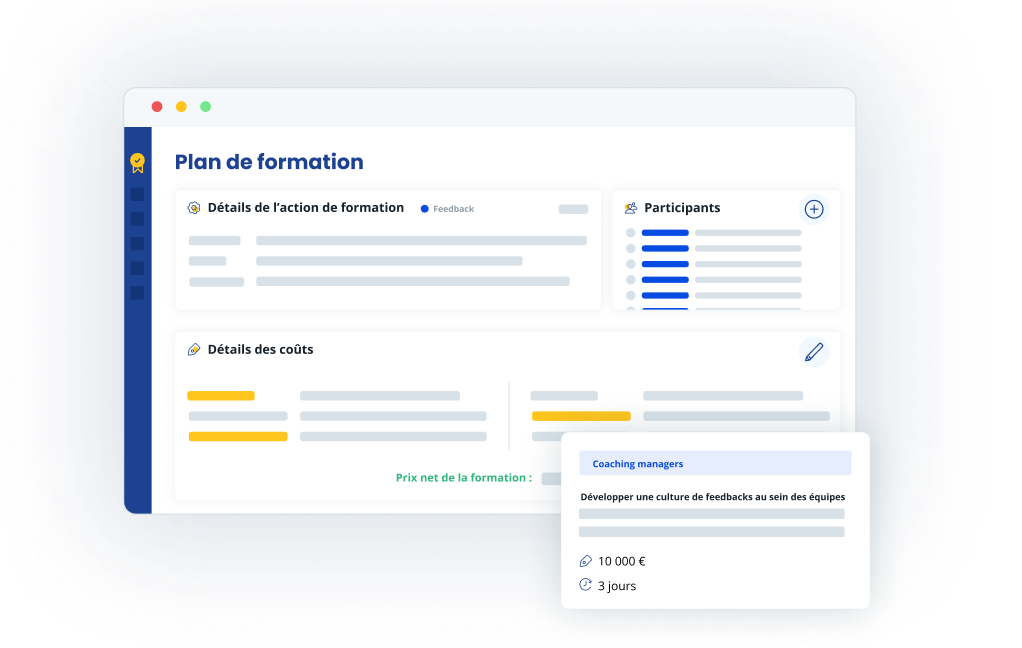Click the Détails de l'action de formation title

[x=306, y=208]
